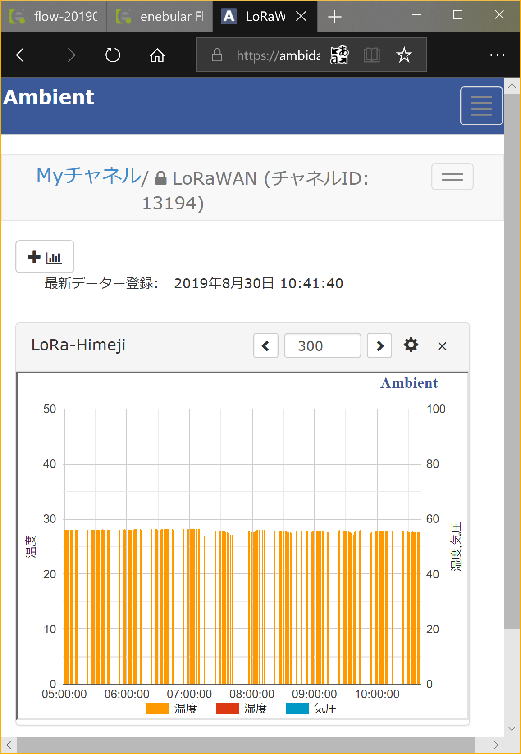The width and height of the screenshot is (521, 754).
Task: Add page to favorites star icon
Action: [x=404, y=55]
